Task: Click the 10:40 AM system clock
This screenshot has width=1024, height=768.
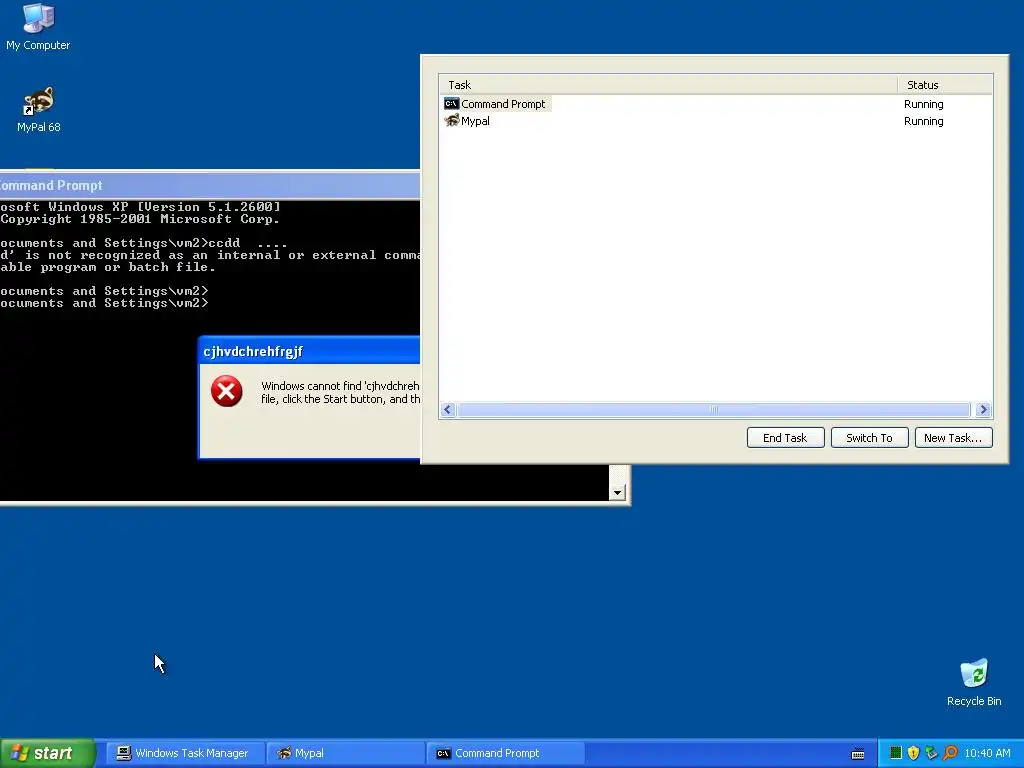Action: tap(987, 753)
